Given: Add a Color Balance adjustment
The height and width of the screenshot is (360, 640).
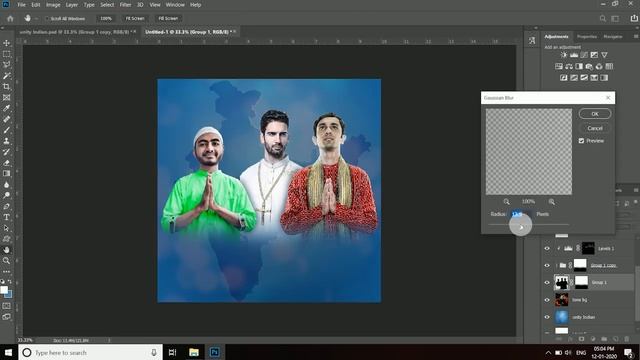Looking at the screenshot, I should 569,66.
